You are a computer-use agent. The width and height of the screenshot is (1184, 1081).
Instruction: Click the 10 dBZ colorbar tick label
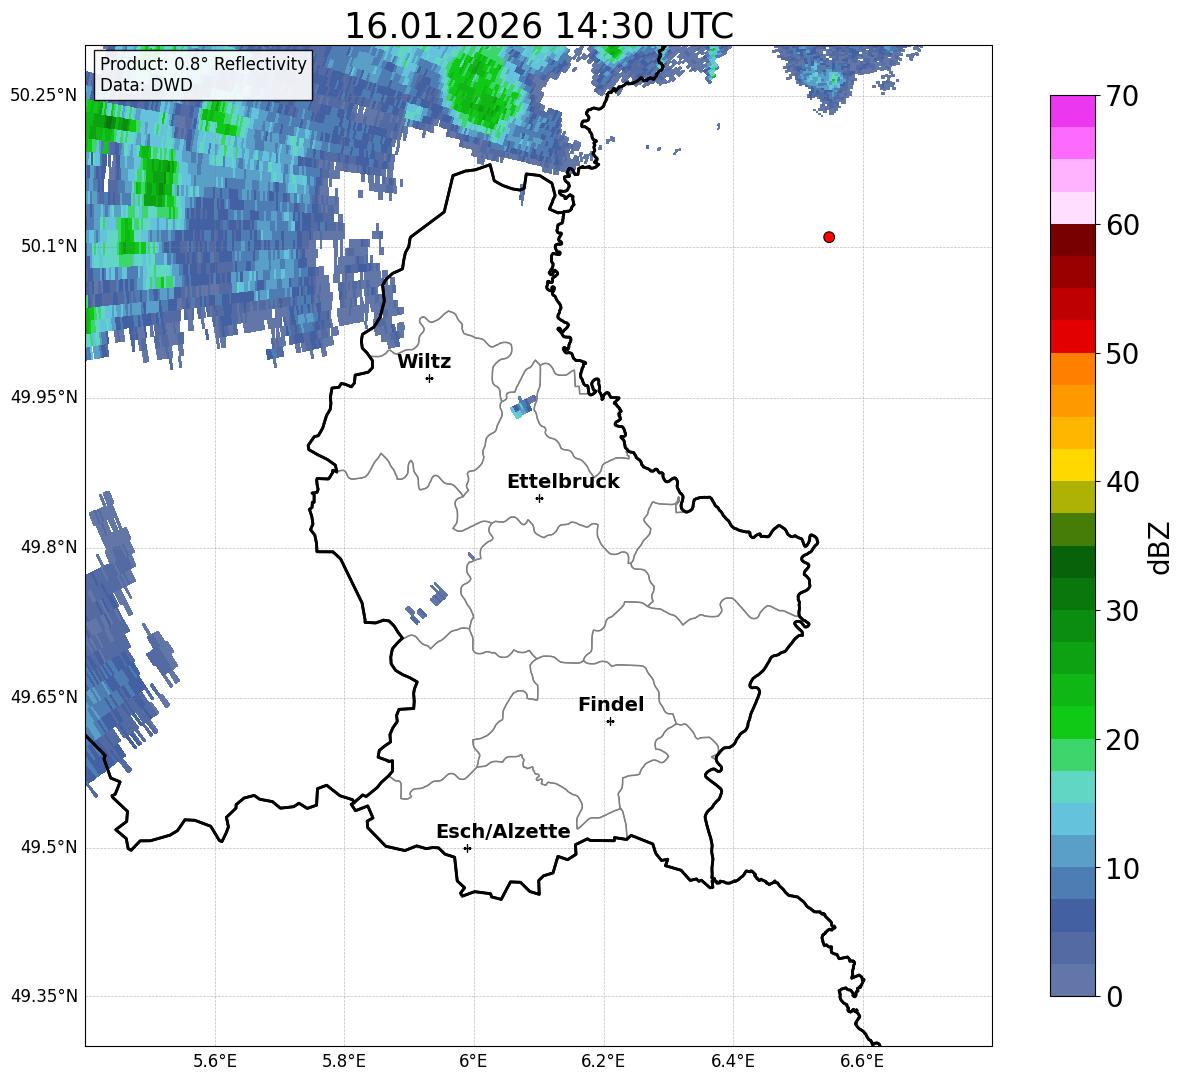(x=1122, y=869)
